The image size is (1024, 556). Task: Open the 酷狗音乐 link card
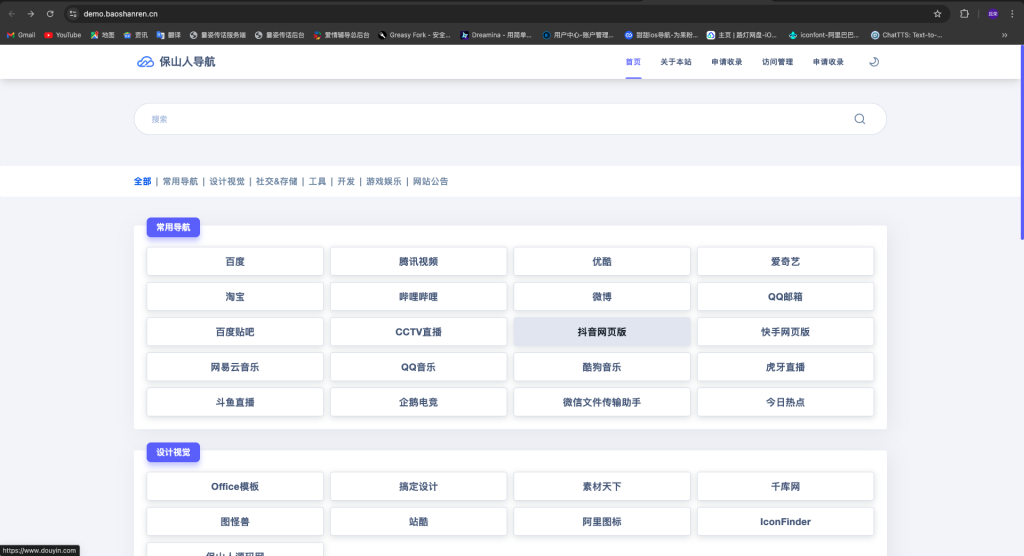(x=602, y=367)
